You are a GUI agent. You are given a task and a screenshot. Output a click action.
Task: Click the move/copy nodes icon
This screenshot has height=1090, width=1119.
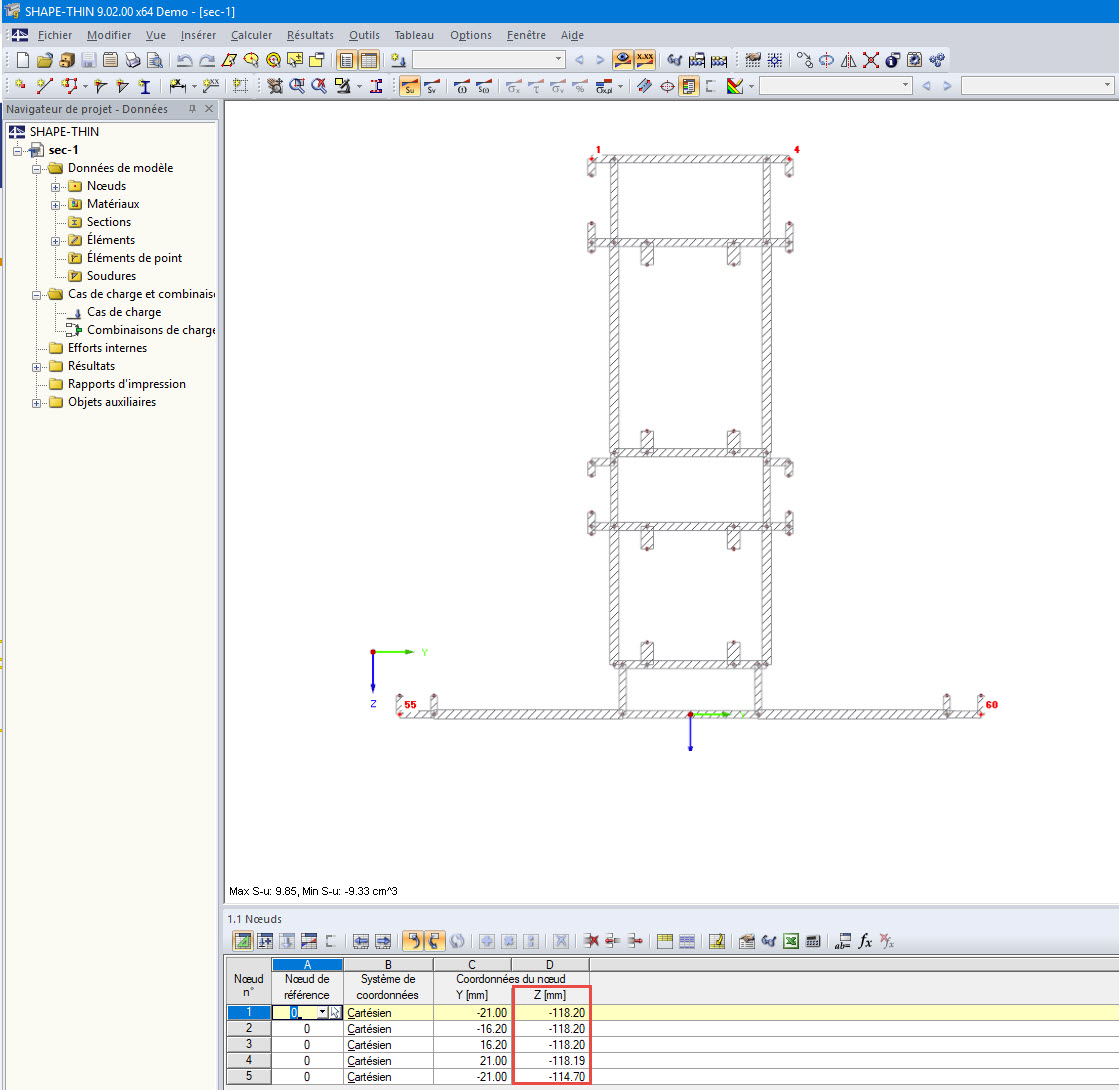coord(804,60)
